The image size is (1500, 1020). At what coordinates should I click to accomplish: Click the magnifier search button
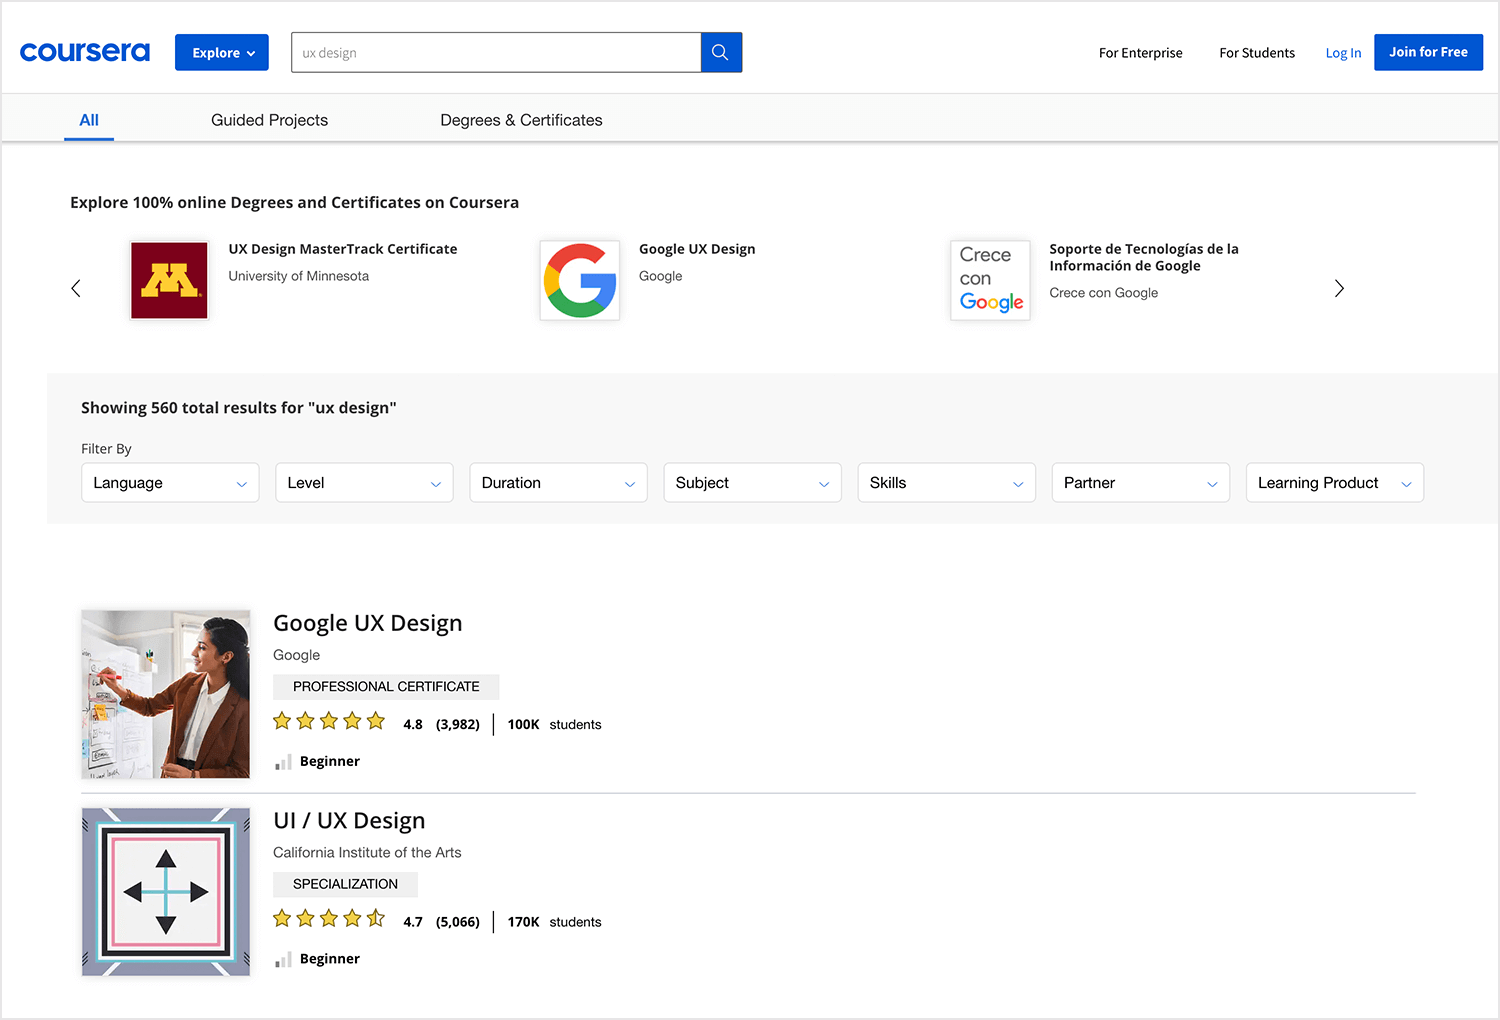[x=721, y=52]
